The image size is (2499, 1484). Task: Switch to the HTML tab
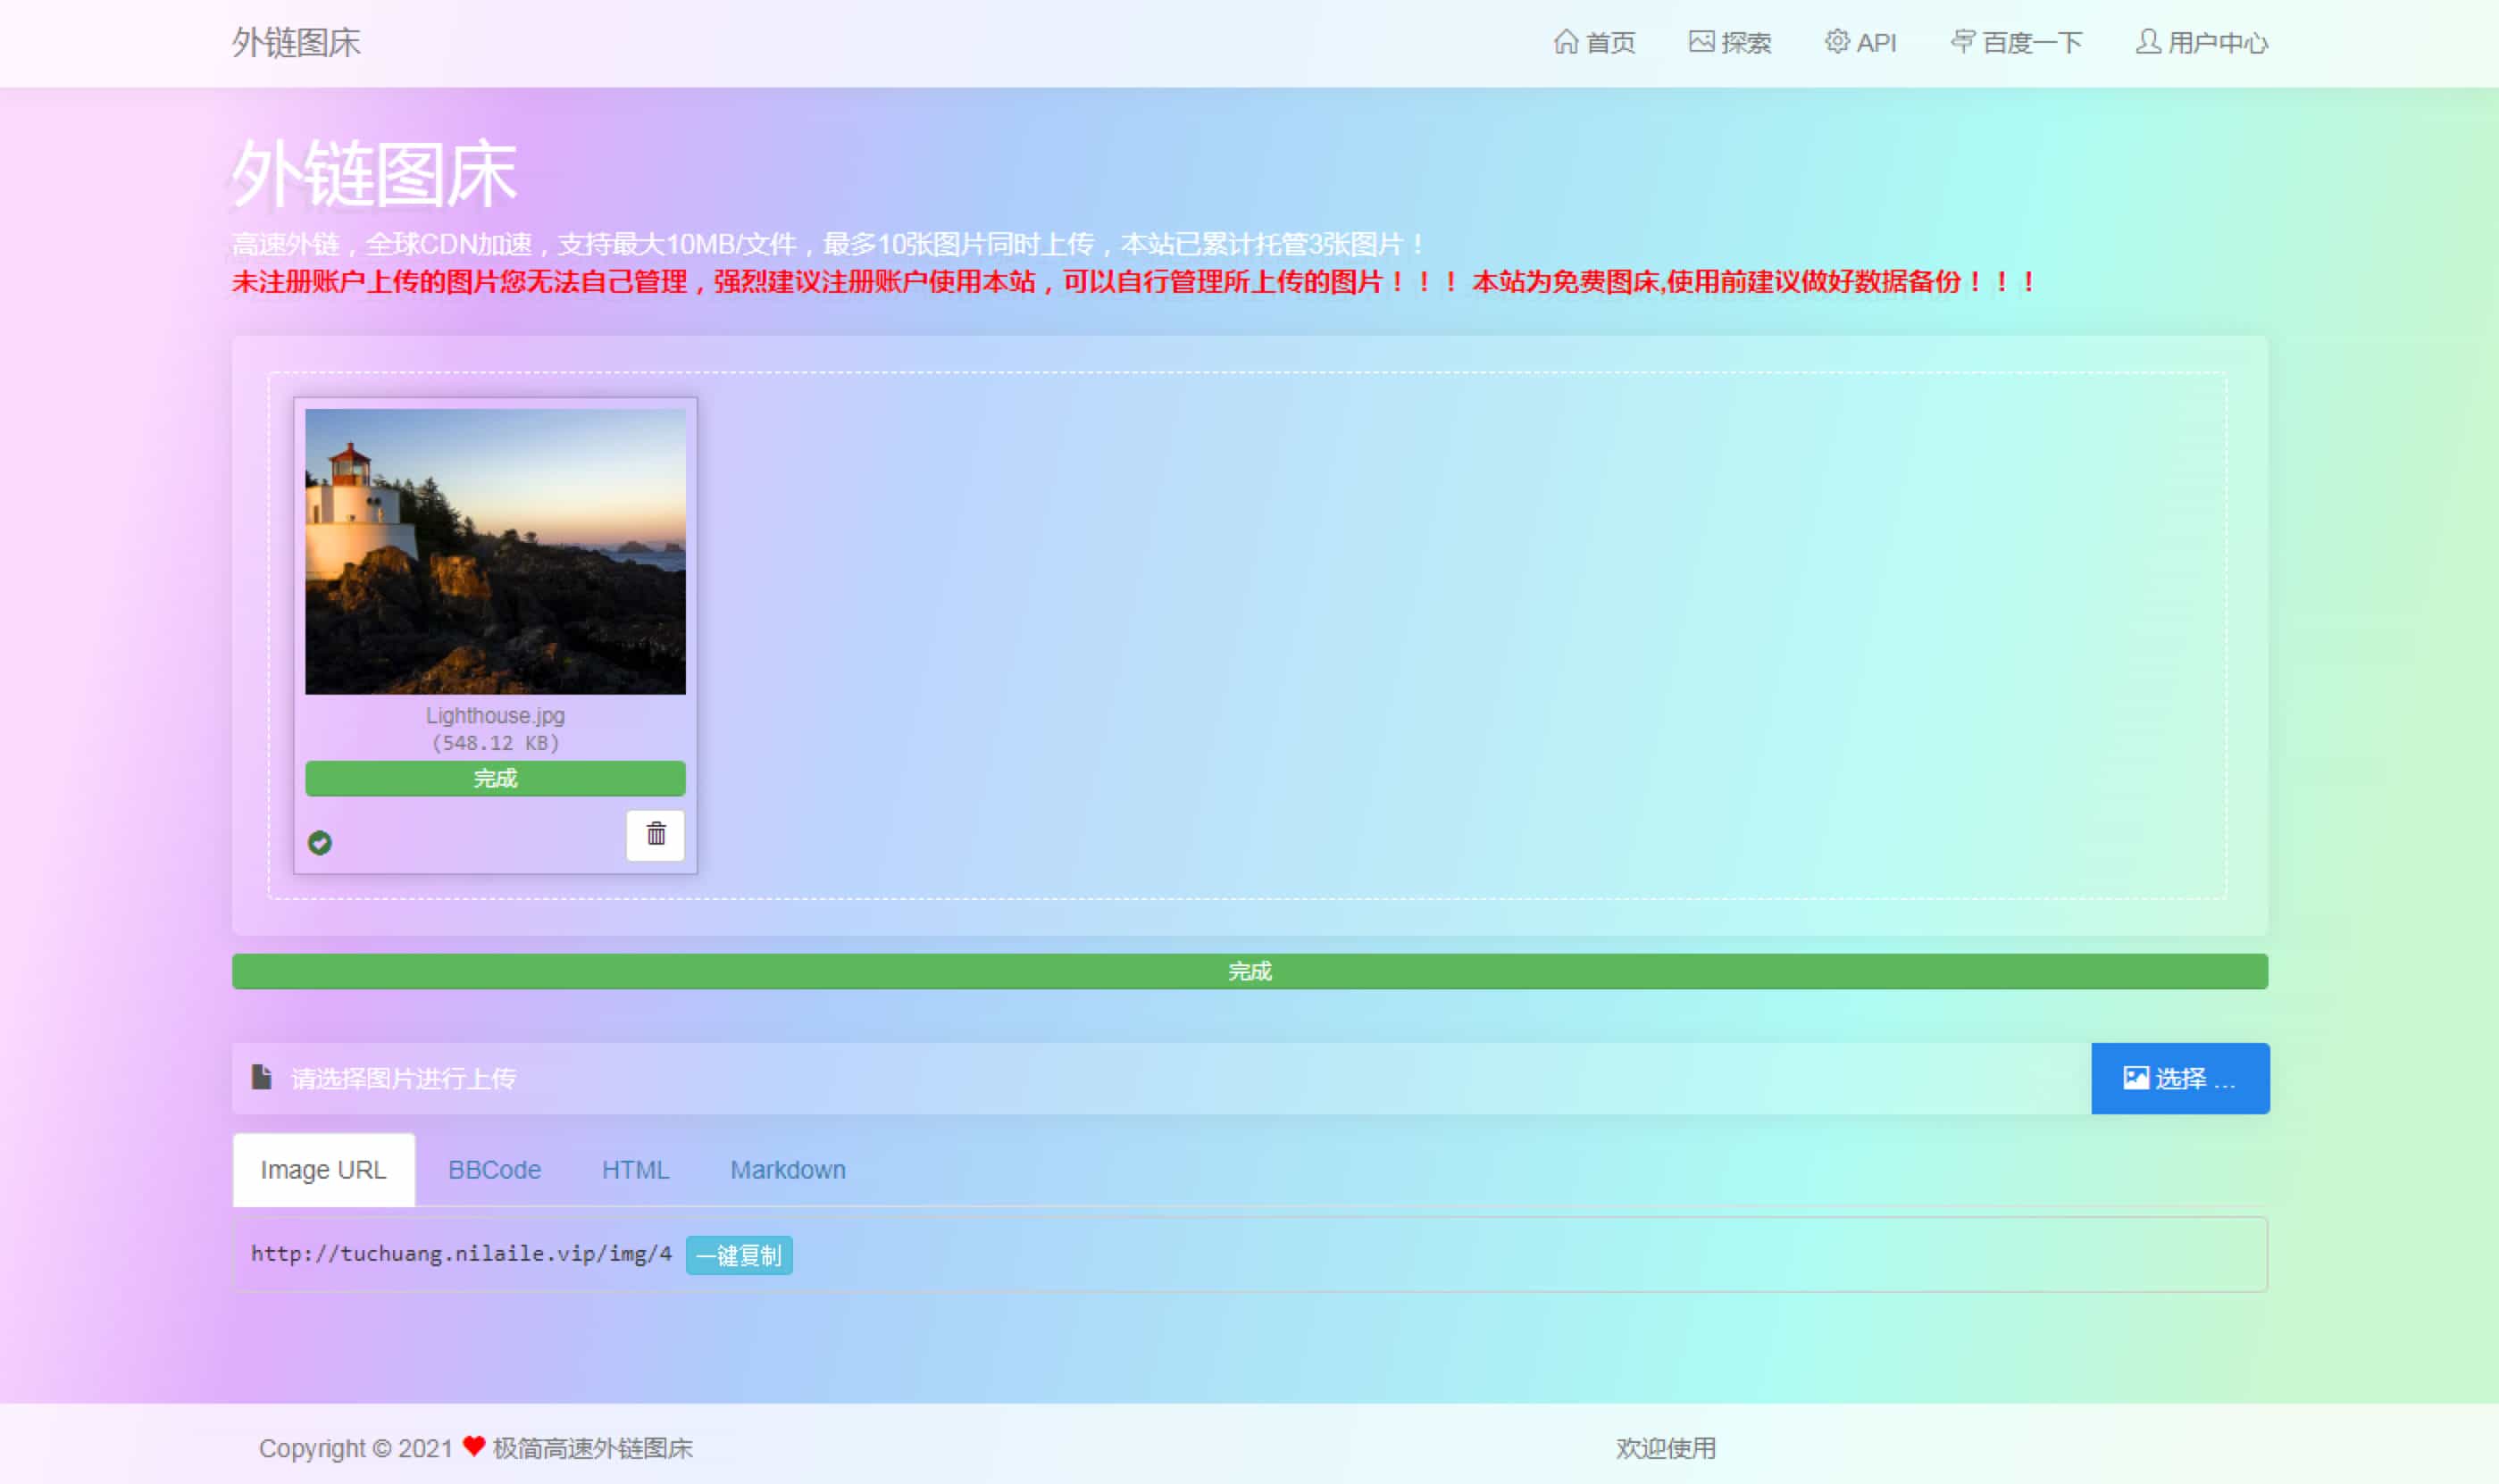click(635, 1169)
